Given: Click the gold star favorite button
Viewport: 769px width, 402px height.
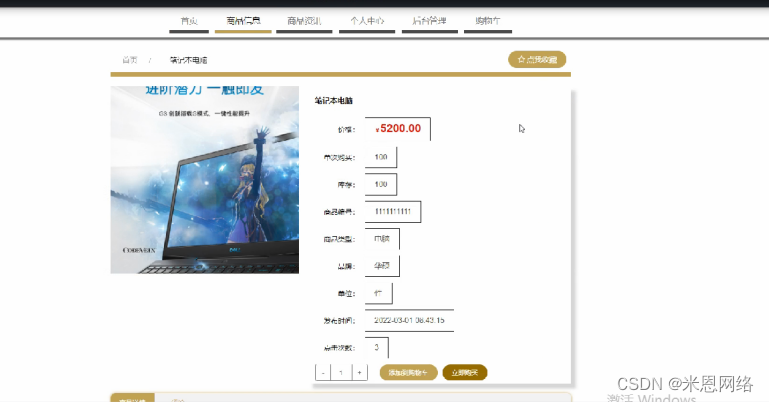Looking at the screenshot, I should pyautogui.click(x=537, y=59).
